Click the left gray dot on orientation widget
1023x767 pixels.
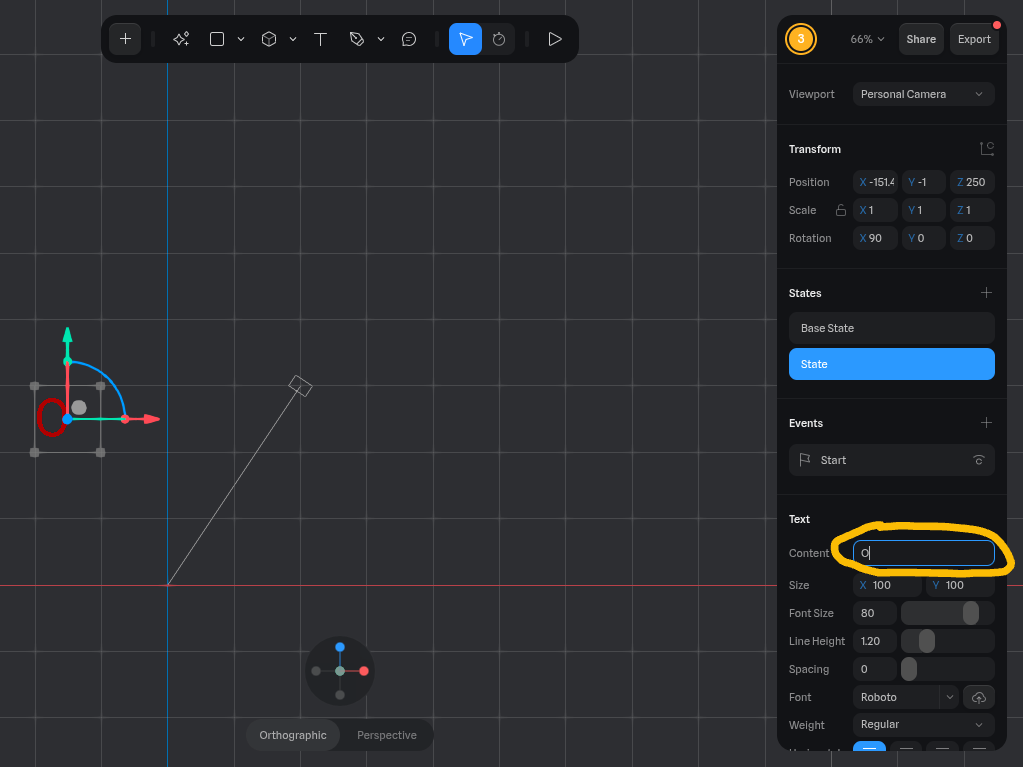tap(316, 671)
